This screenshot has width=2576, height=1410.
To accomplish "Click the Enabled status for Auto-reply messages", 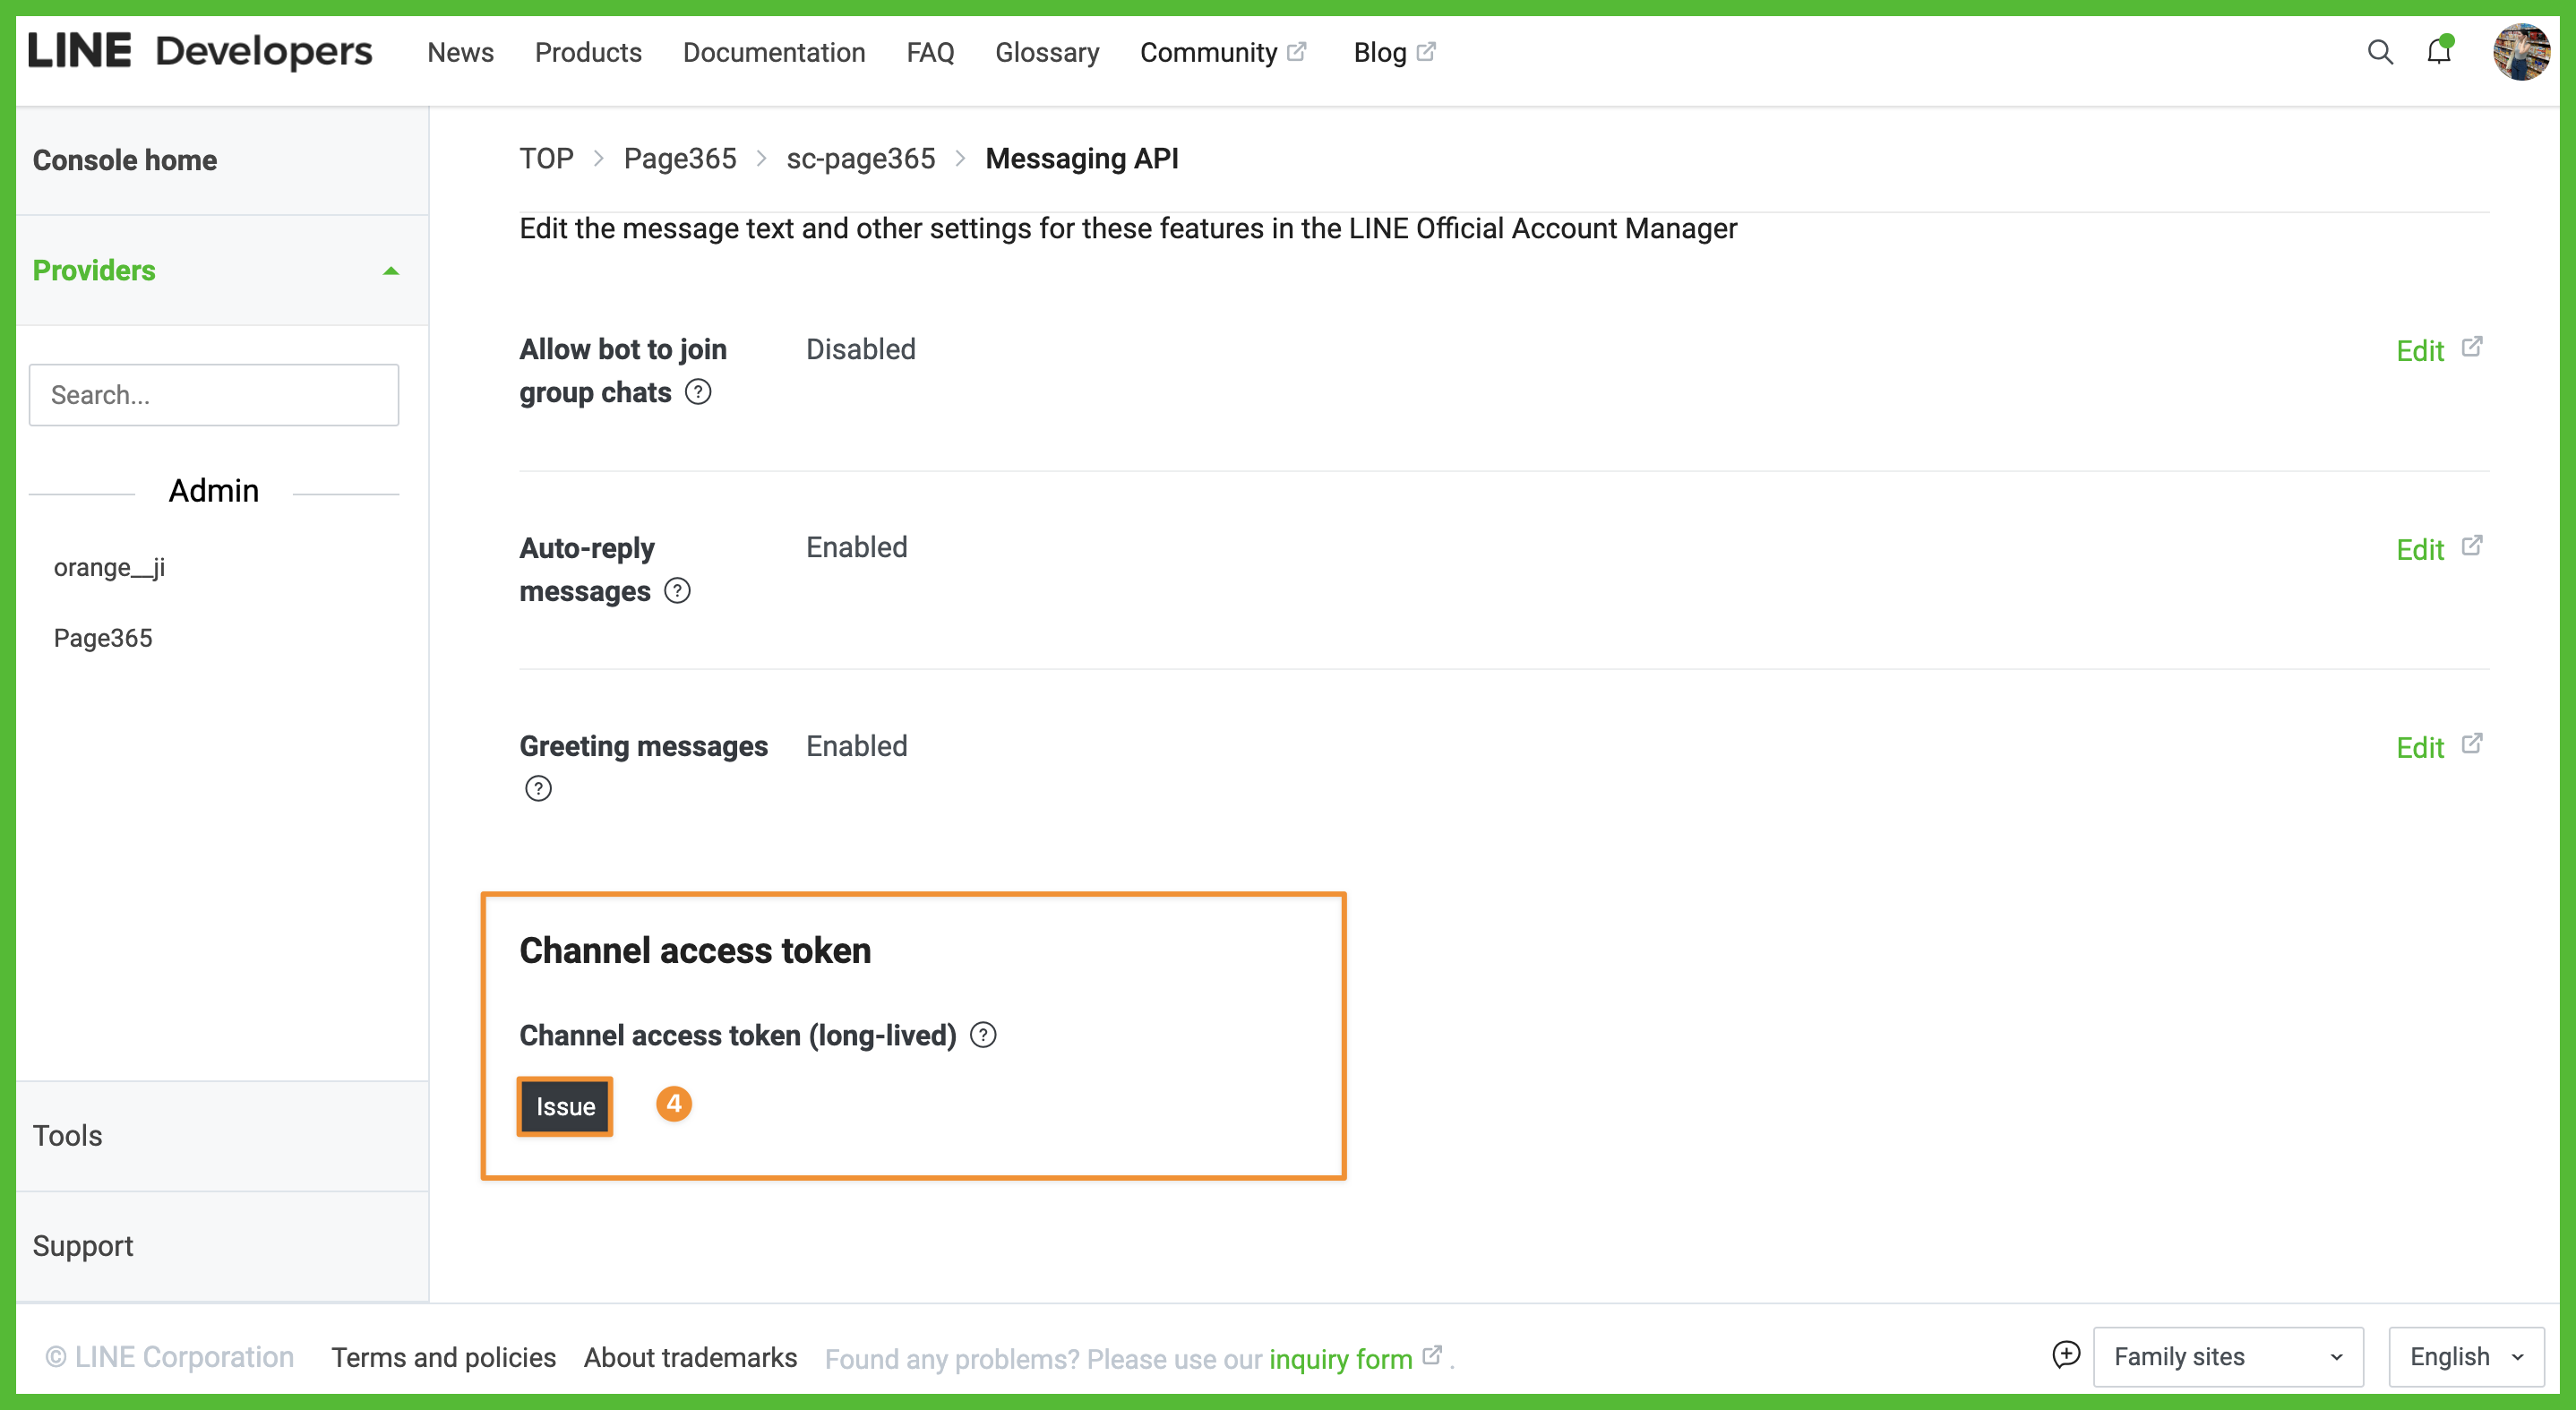I will [857, 547].
